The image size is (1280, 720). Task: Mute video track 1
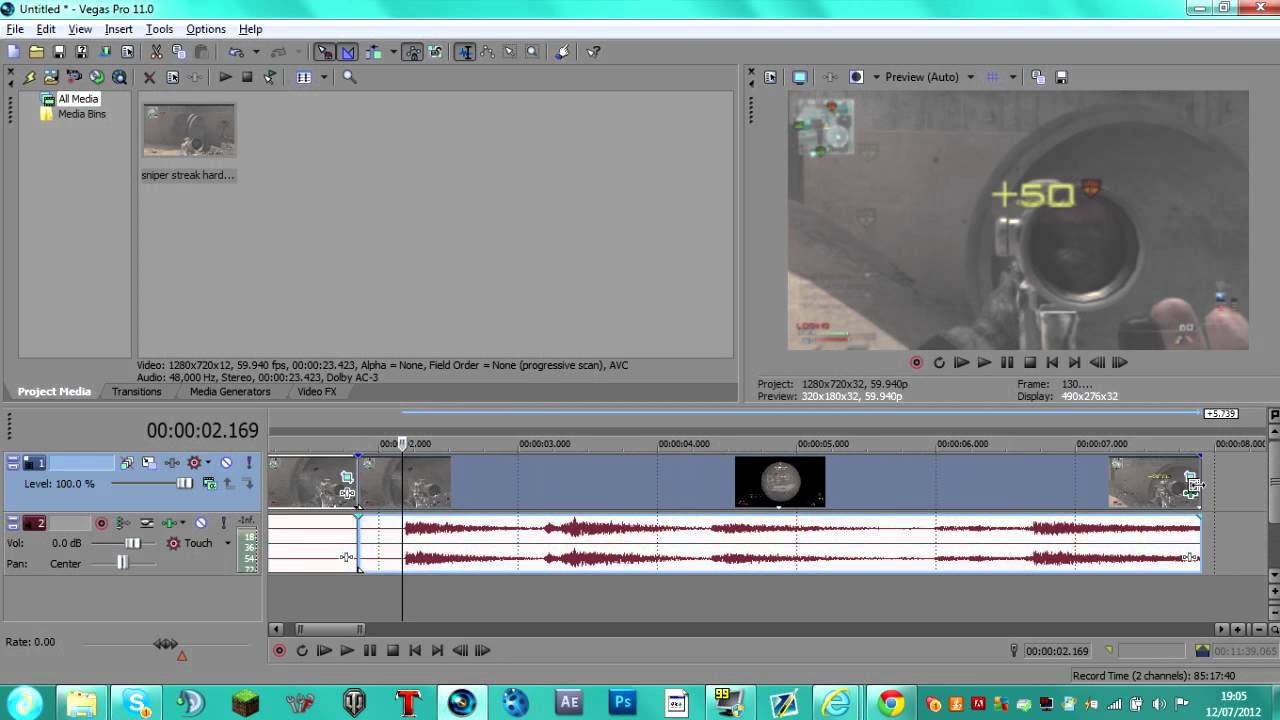coord(226,463)
